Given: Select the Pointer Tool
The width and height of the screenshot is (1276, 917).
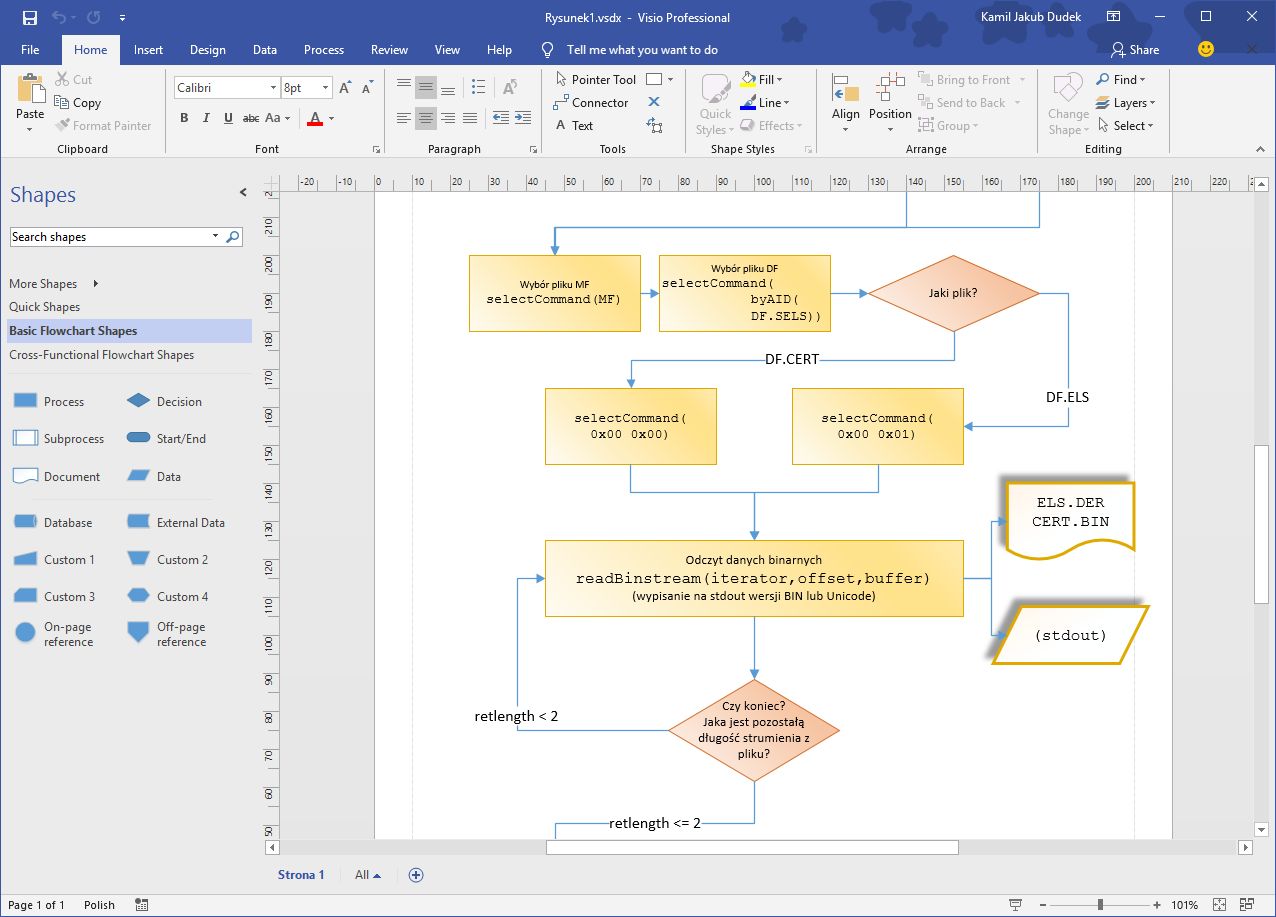Looking at the screenshot, I should point(594,80).
